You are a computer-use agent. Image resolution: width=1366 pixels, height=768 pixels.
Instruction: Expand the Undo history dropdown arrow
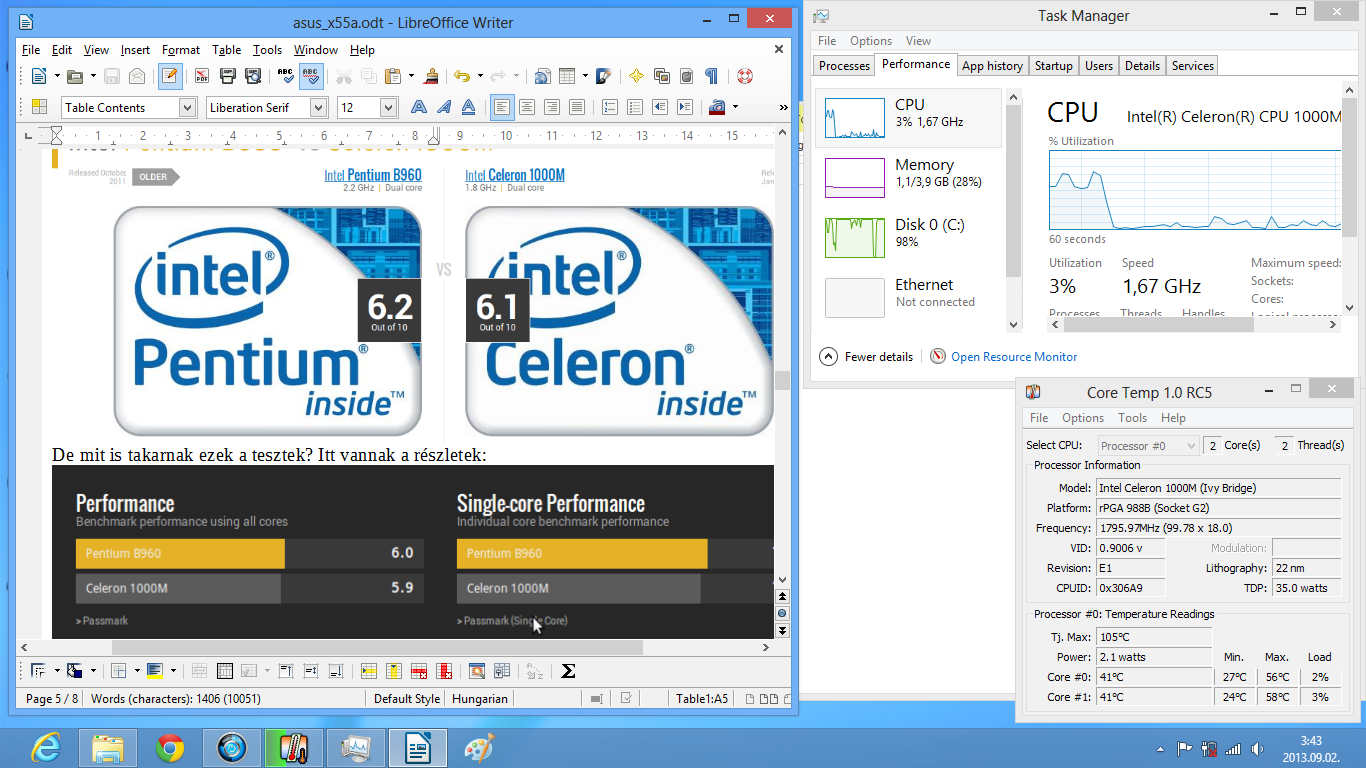(480, 76)
